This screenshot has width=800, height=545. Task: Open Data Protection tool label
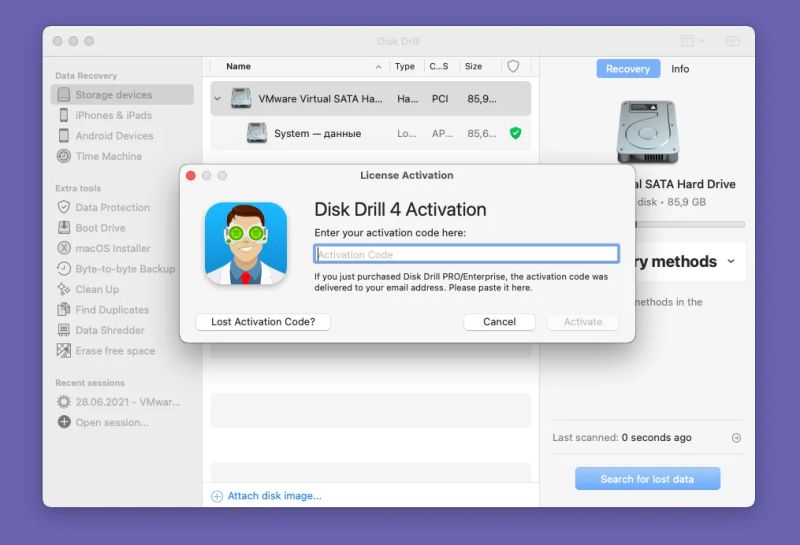113,207
